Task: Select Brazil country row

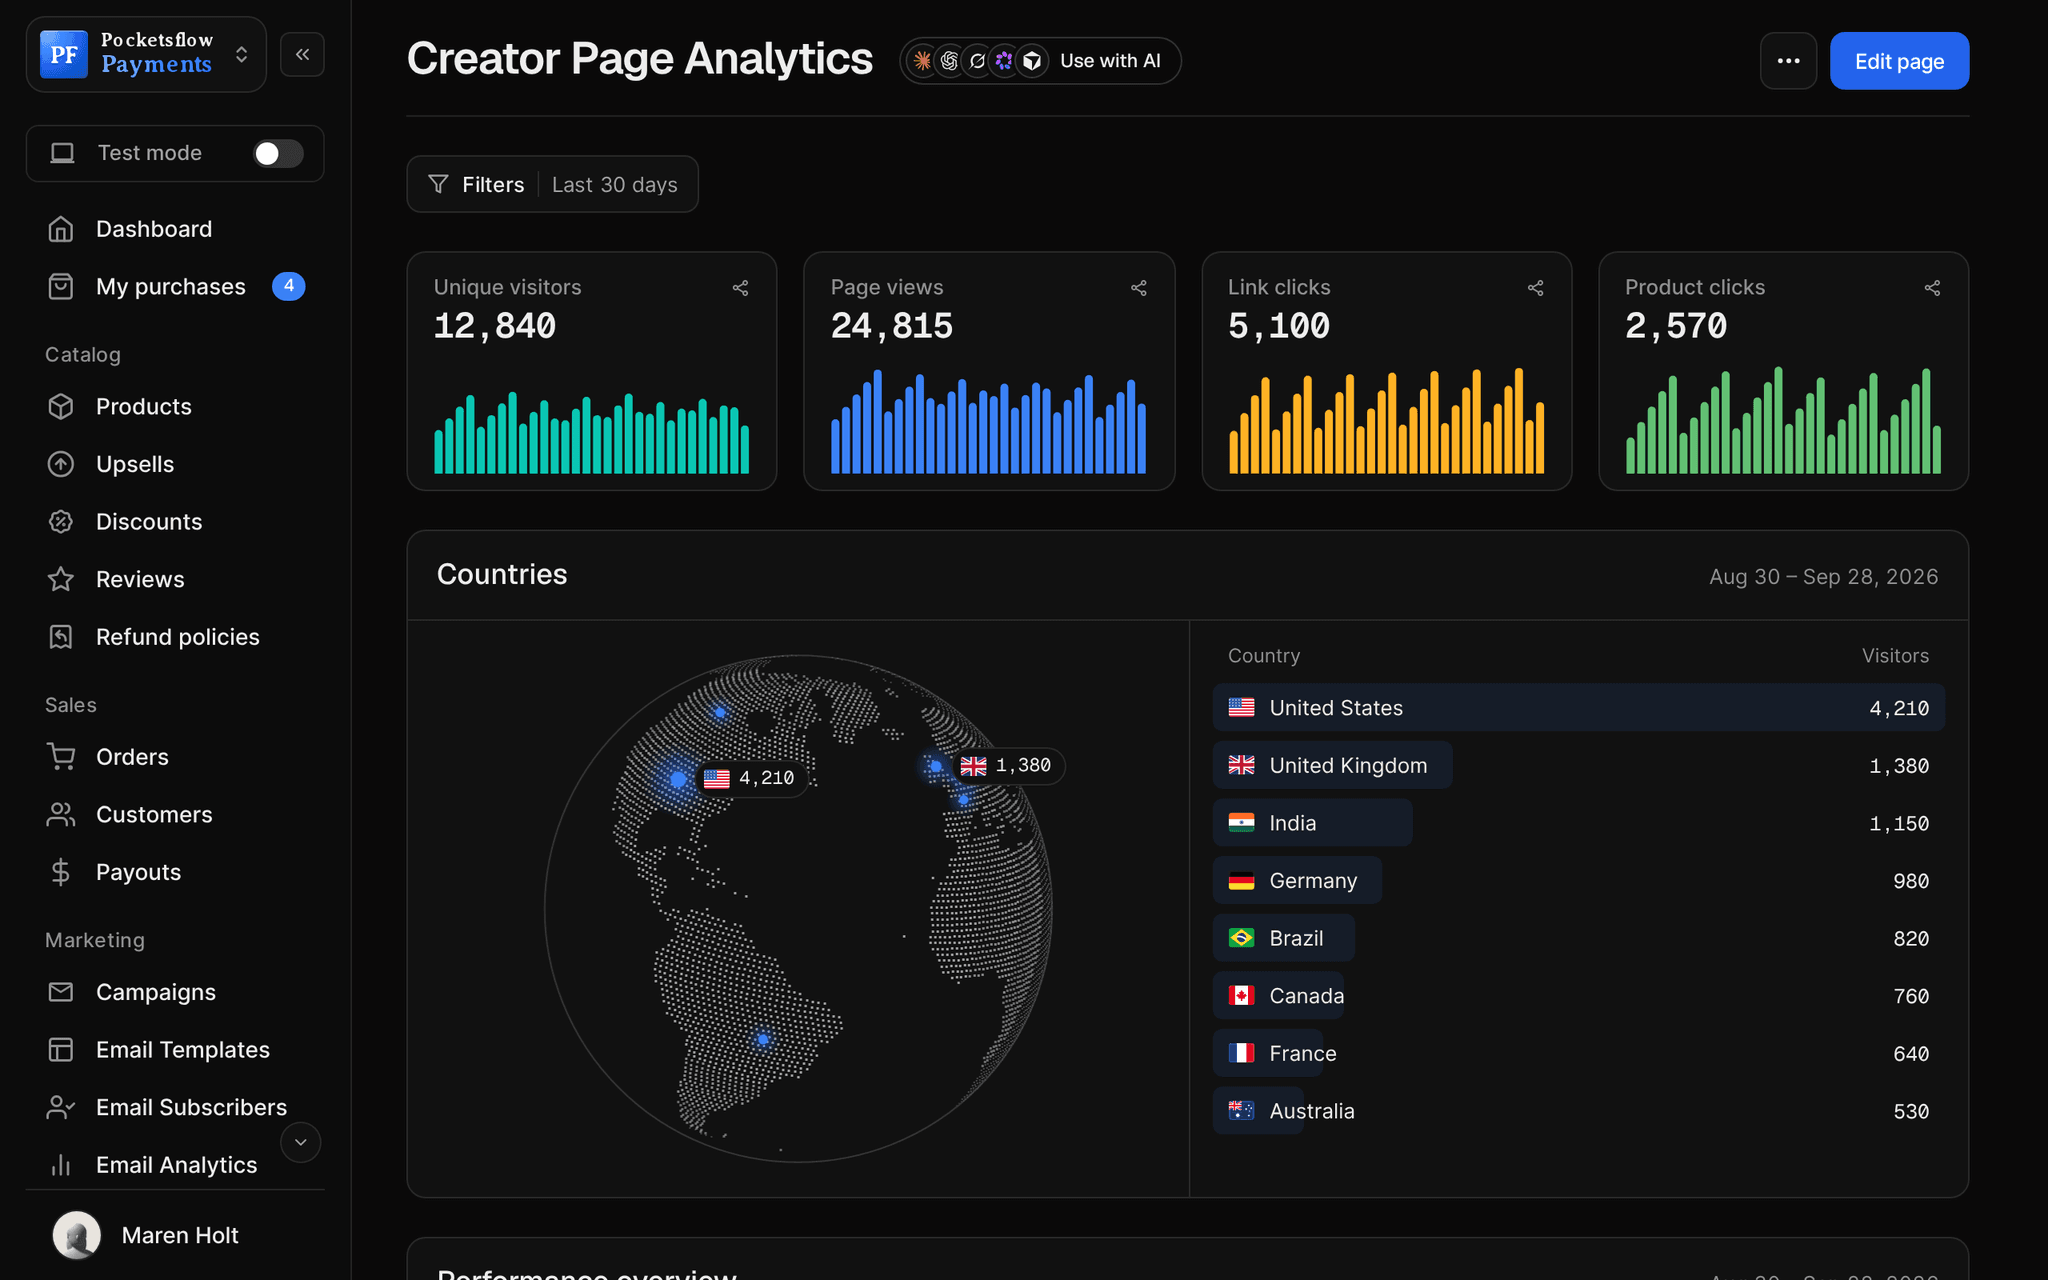Action: point(1579,938)
